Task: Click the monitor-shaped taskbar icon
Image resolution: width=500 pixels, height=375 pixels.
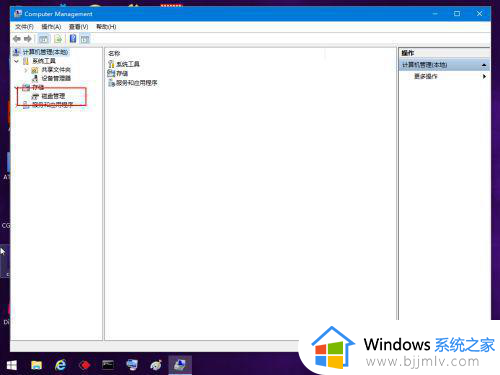Action: click(x=132, y=365)
